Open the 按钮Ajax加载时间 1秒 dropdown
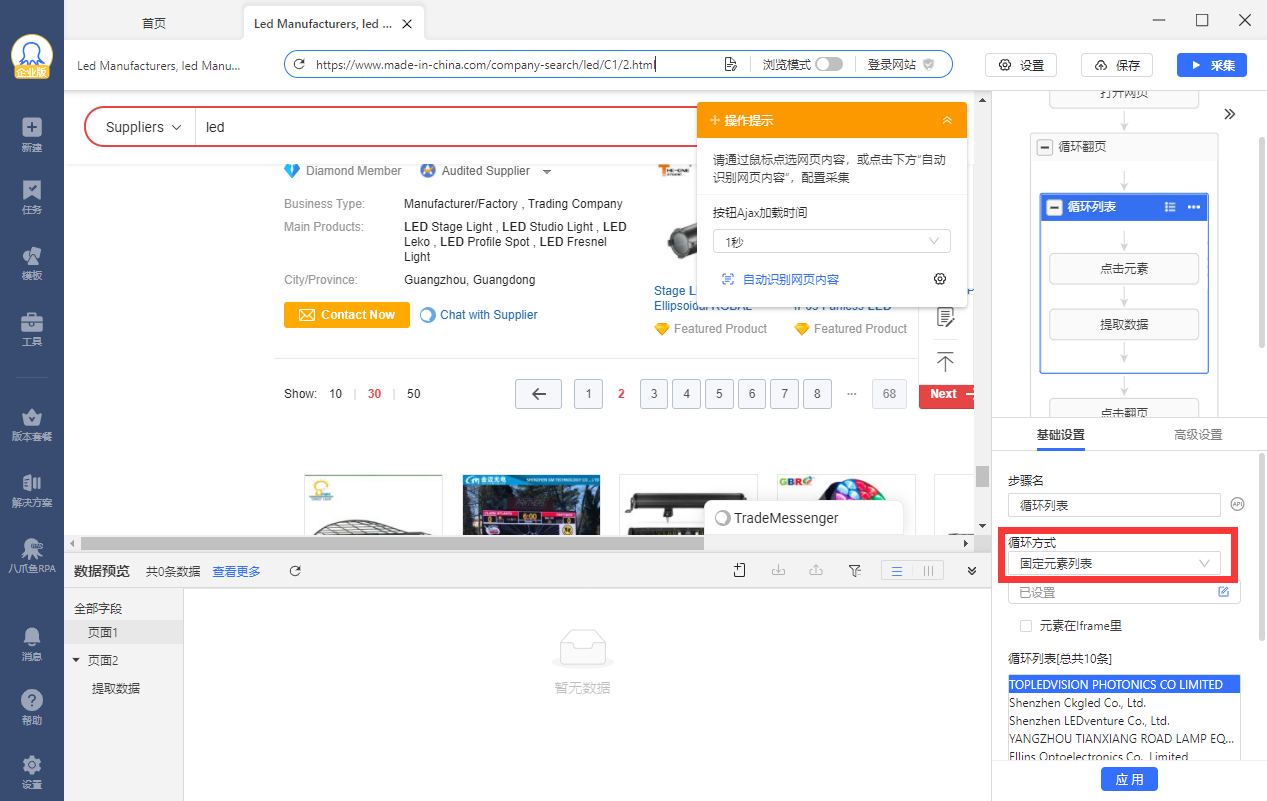This screenshot has height=801, width=1267. (831, 242)
